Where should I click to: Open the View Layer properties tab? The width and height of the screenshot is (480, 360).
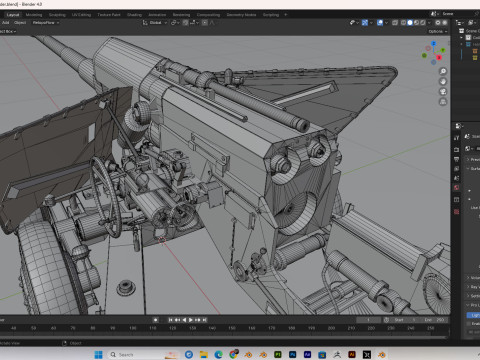point(457,169)
